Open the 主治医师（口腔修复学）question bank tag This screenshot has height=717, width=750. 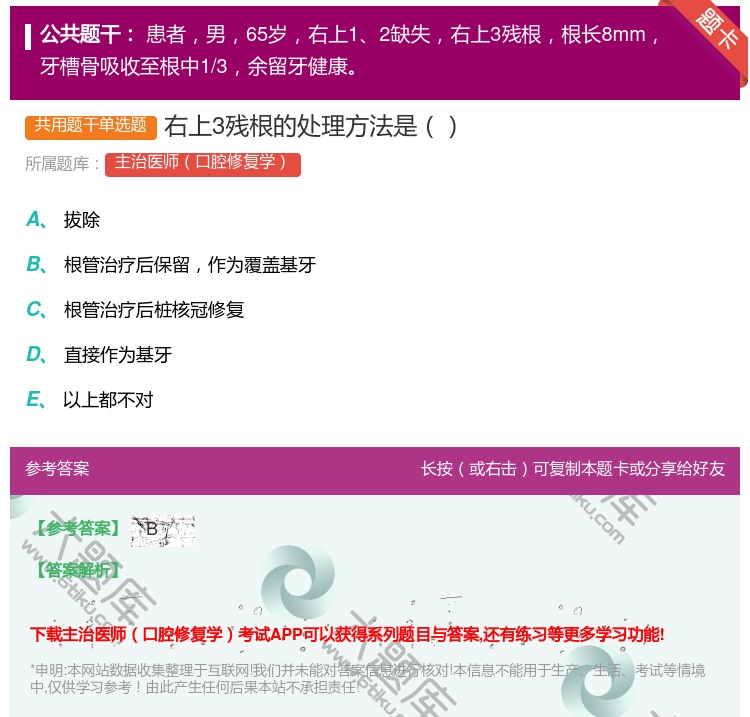pyautogui.click(x=203, y=164)
